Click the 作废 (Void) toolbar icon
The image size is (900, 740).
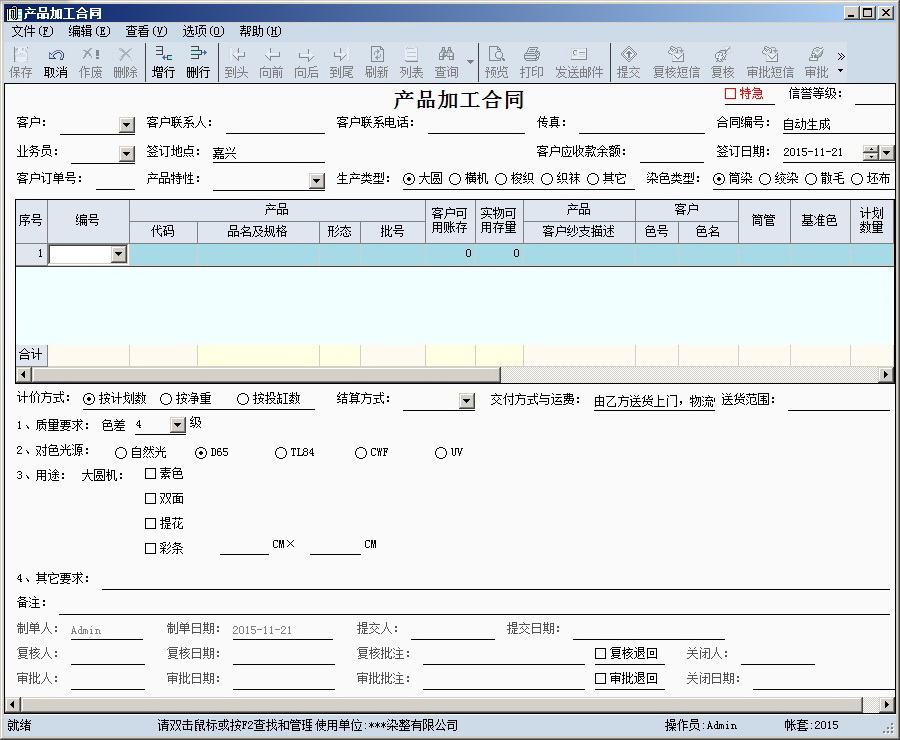point(91,62)
